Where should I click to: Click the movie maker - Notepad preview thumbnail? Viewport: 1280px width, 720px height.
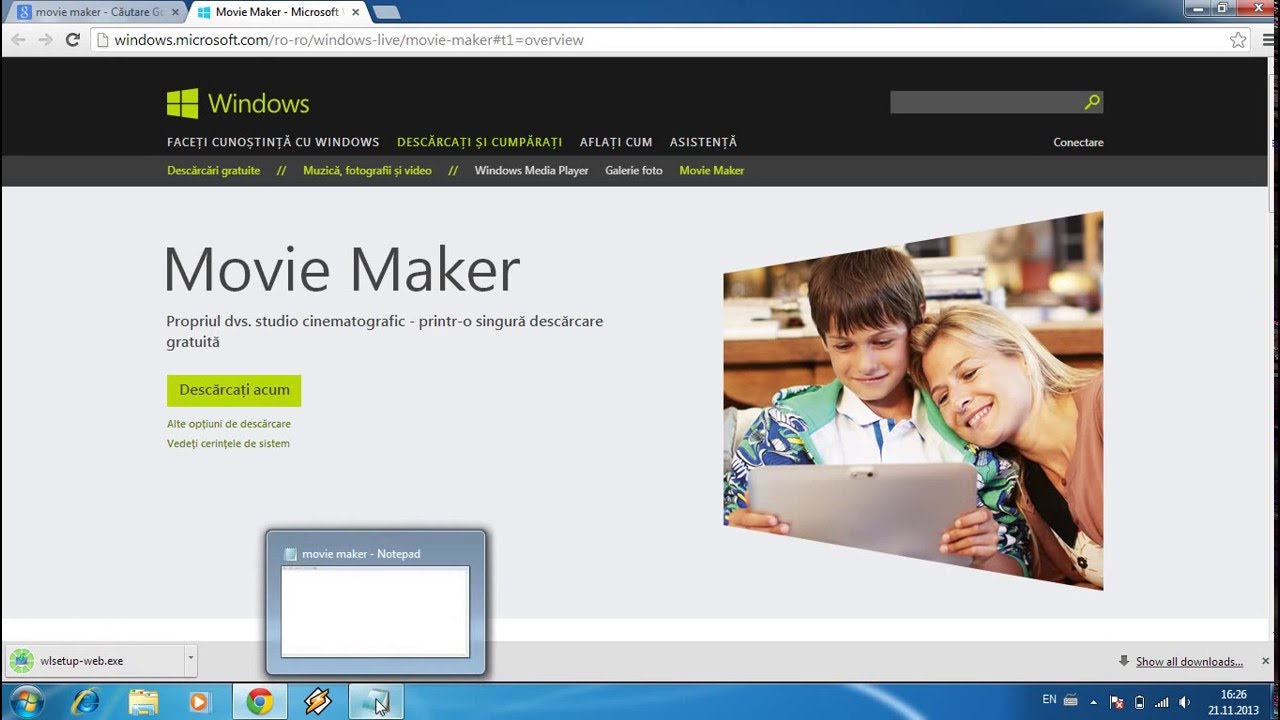pos(375,611)
